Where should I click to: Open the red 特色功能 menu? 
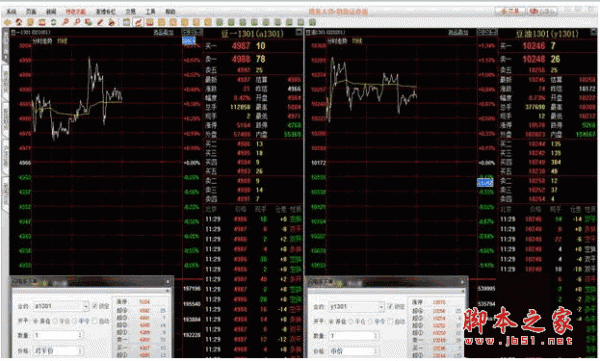pos(75,12)
